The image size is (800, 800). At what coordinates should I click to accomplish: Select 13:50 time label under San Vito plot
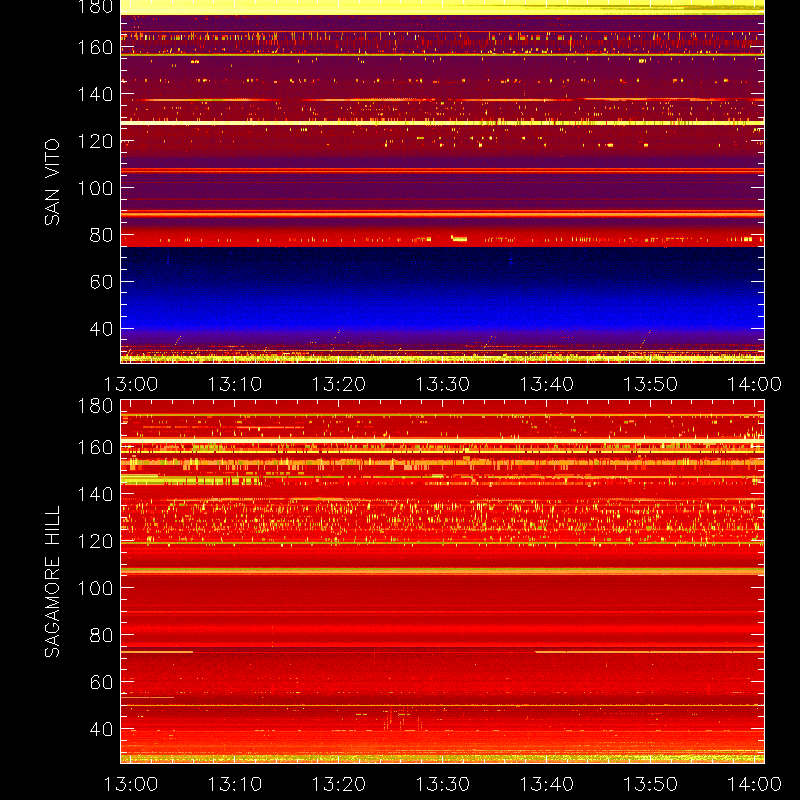[651, 384]
